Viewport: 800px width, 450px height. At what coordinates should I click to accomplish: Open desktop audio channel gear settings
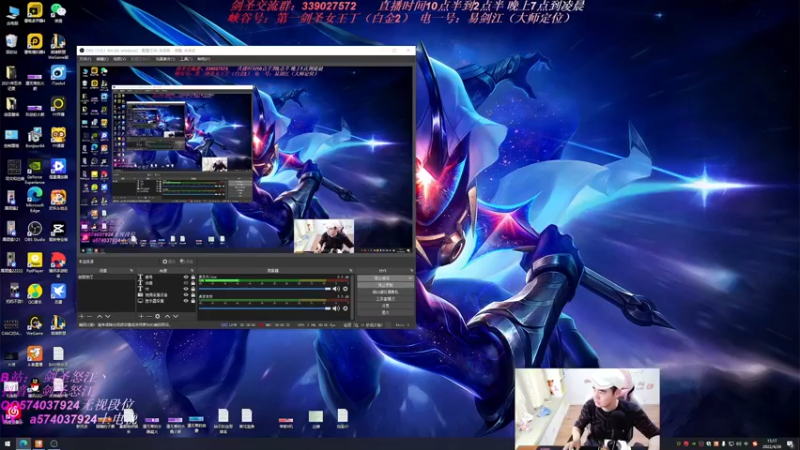(345, 308)
